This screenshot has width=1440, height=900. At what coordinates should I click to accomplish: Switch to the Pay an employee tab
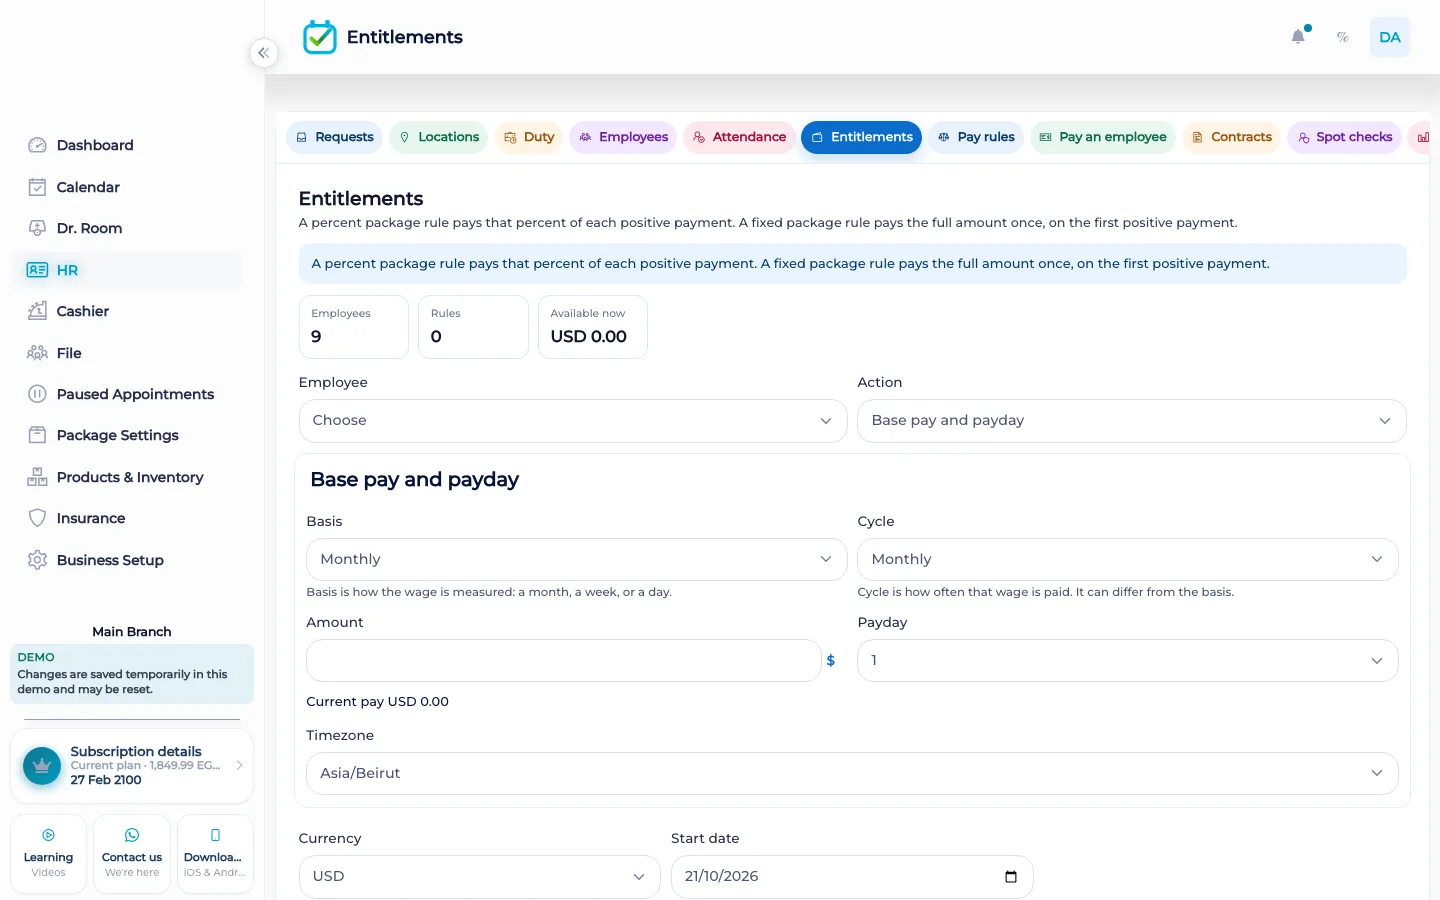pyautogui.click(x=1103, y=137)
